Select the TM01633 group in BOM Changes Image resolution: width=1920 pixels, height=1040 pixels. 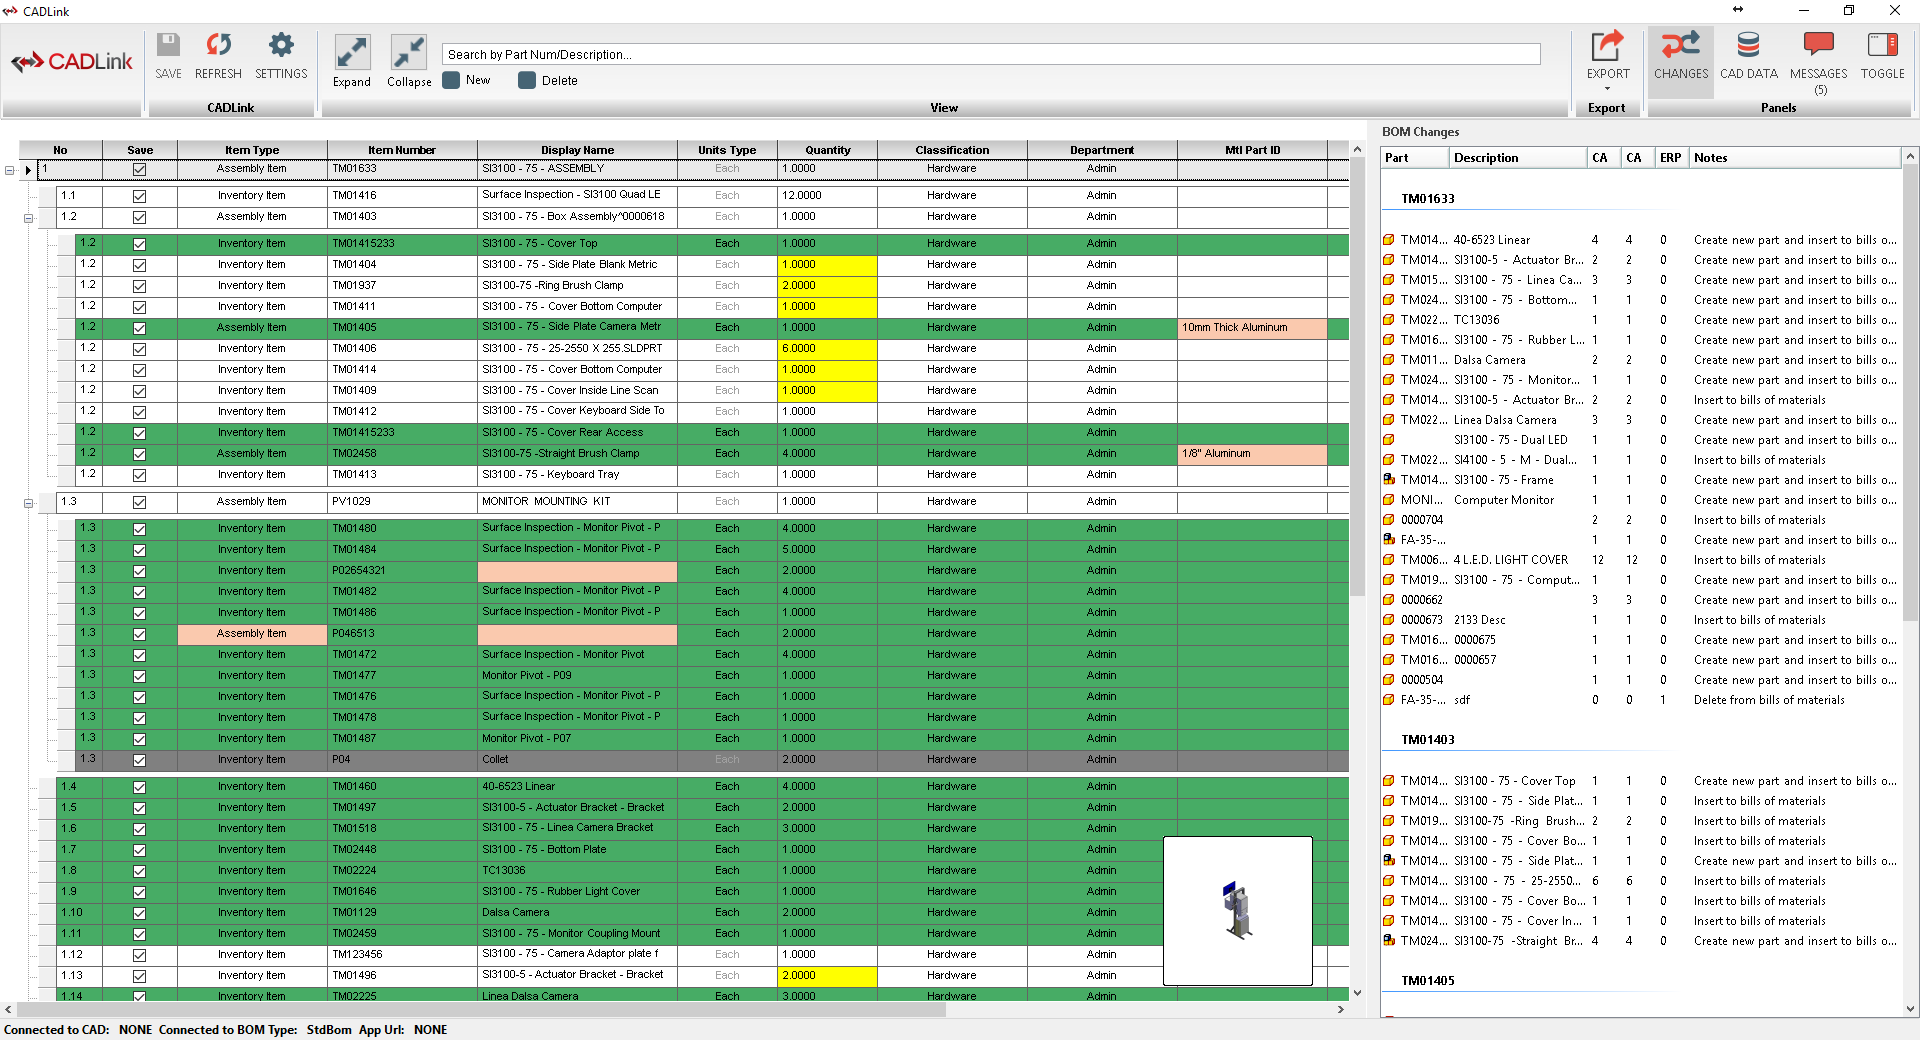coord(1428,199)
